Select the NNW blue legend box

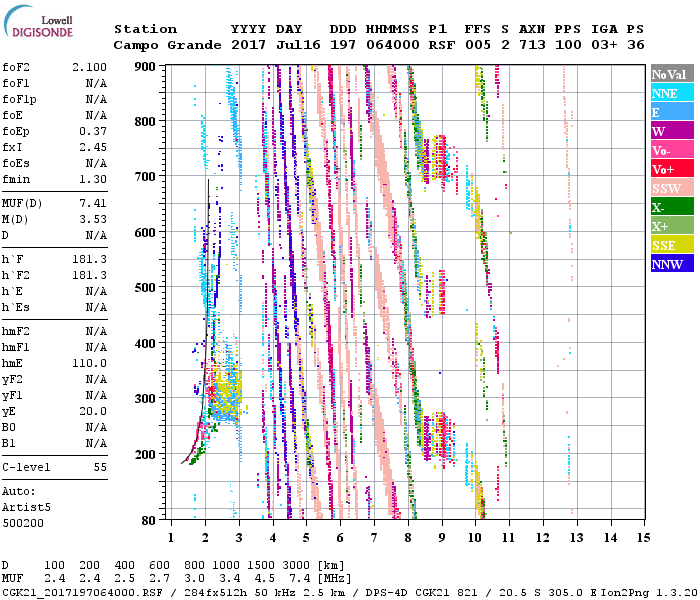pyautogui.click(x=672, y=265)
